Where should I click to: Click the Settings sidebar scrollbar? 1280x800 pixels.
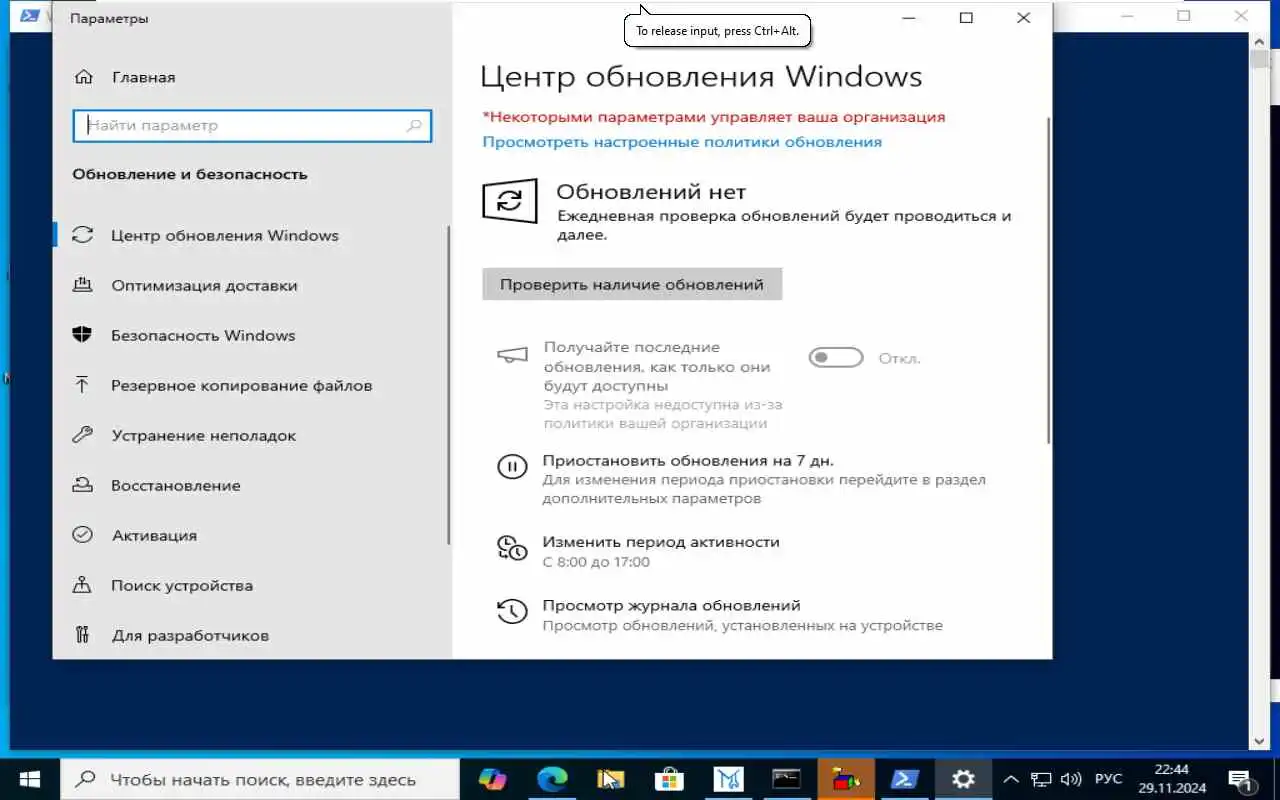point(448,385)
